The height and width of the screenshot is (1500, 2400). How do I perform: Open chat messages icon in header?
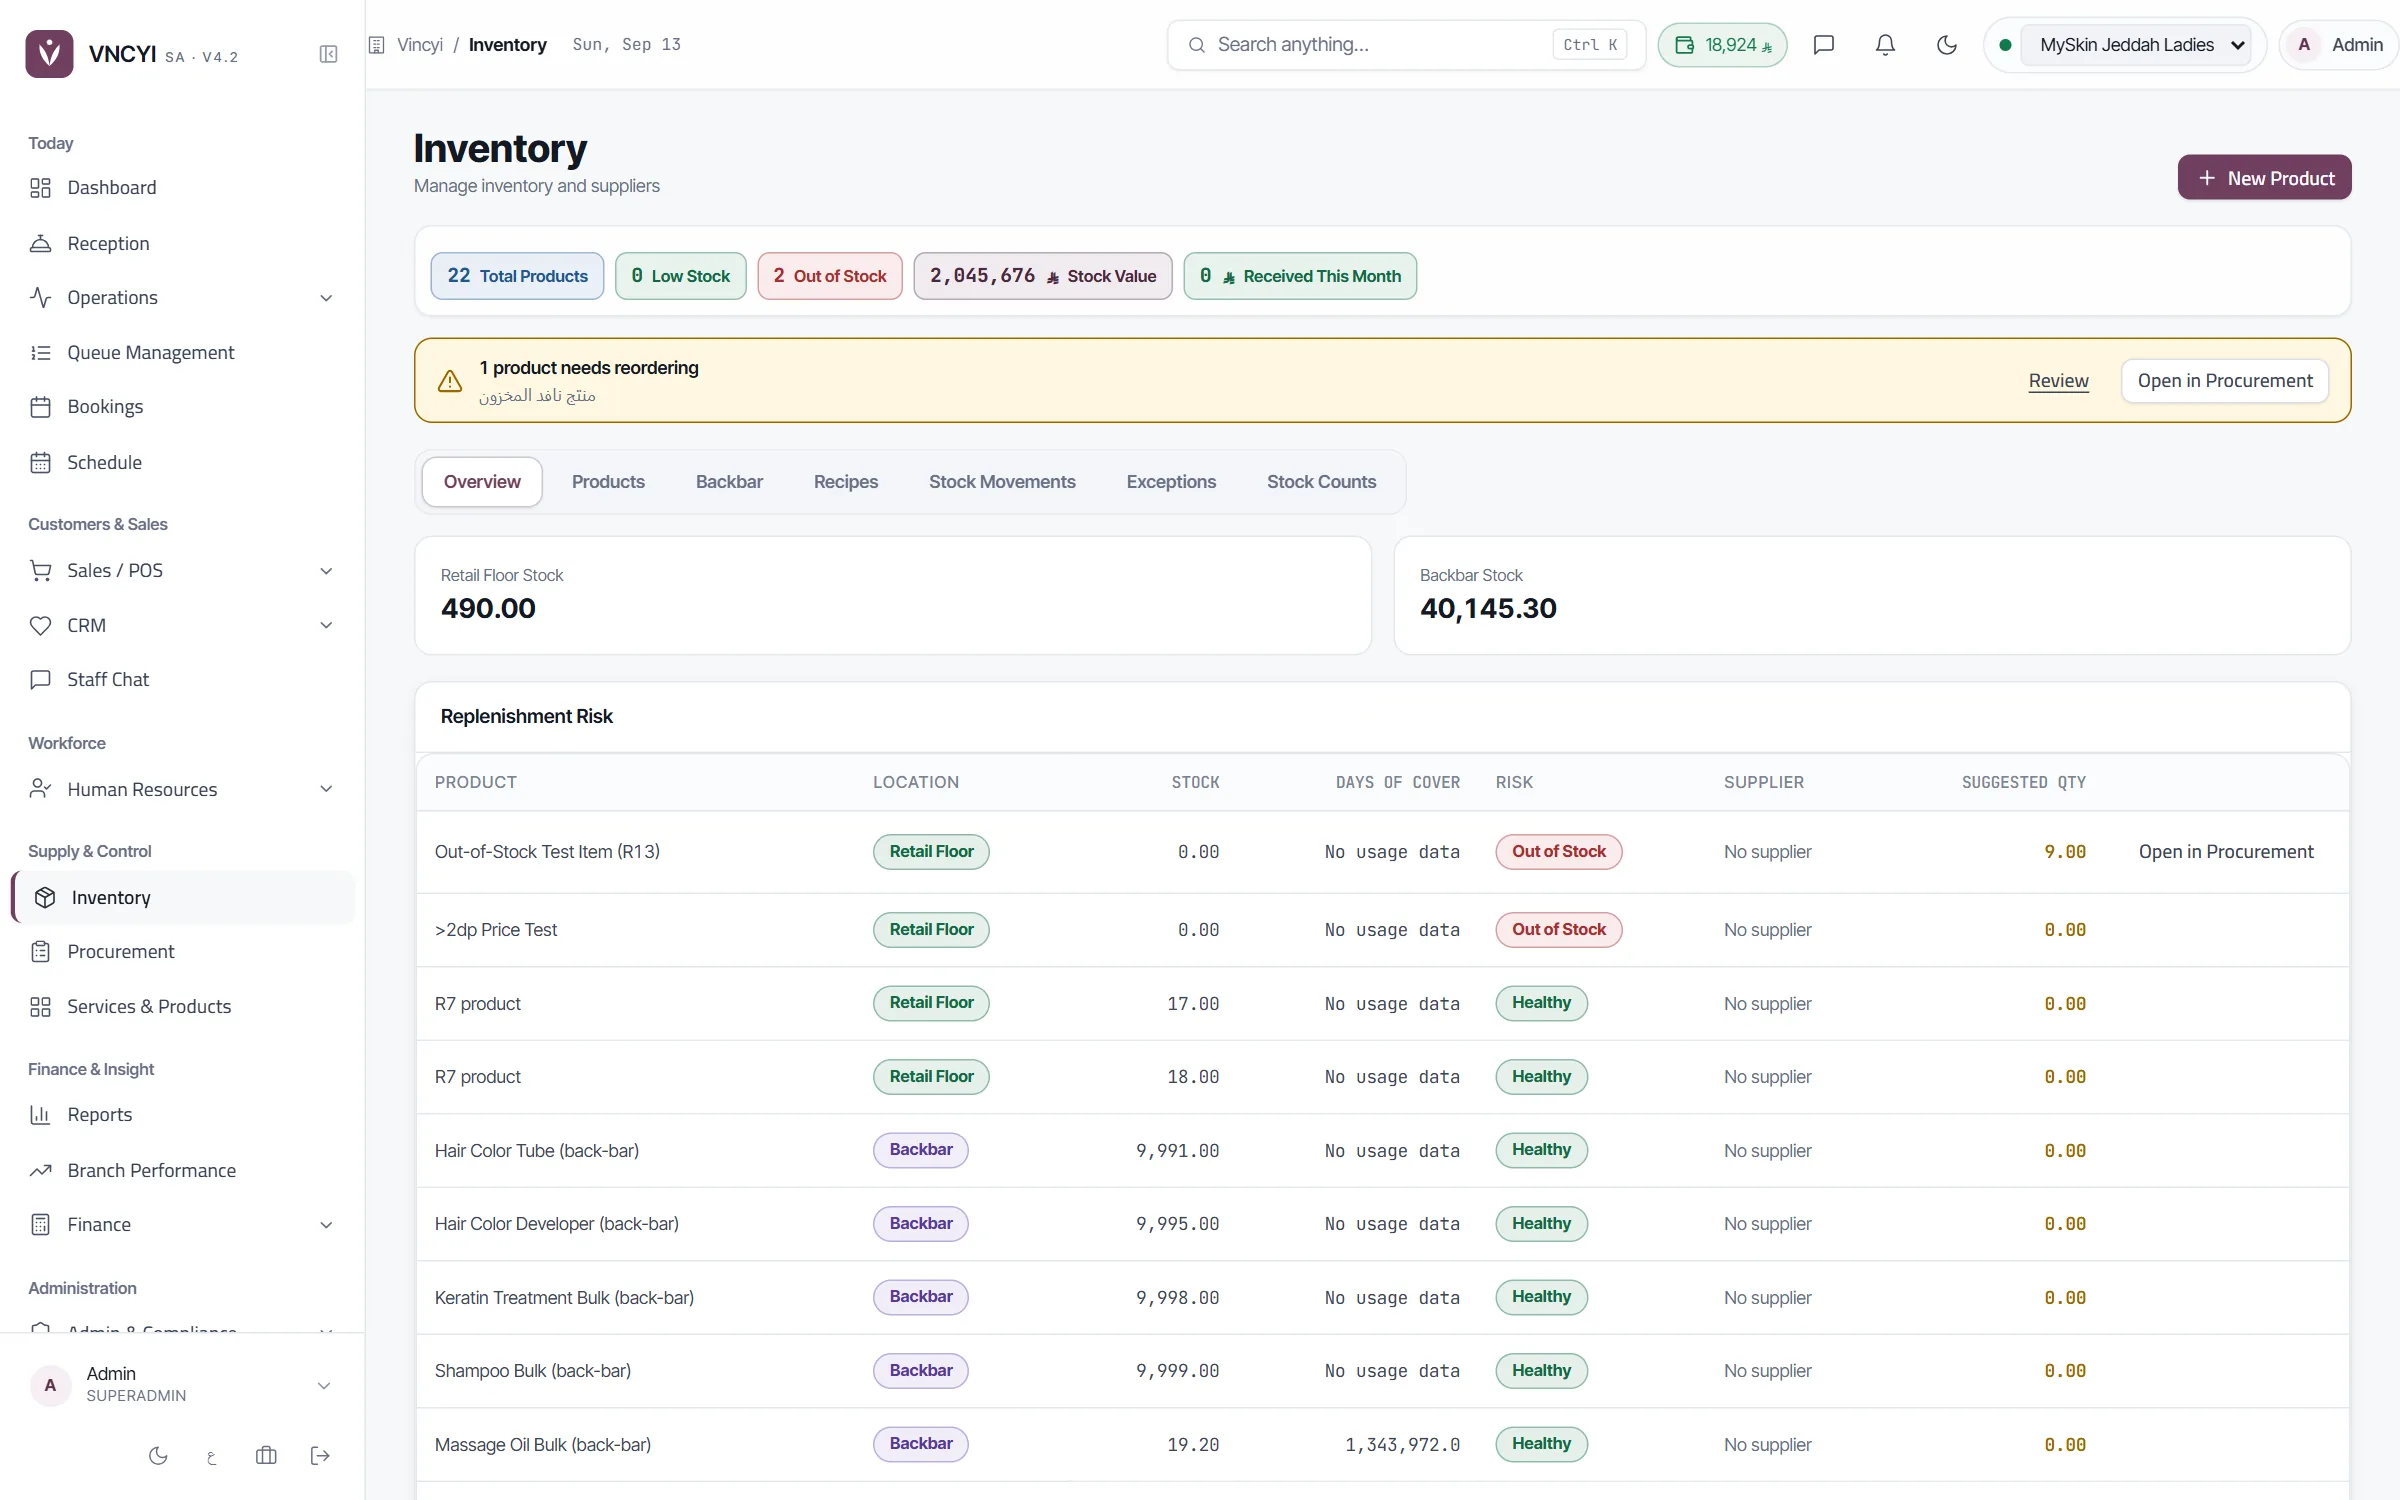[1824, 45]
